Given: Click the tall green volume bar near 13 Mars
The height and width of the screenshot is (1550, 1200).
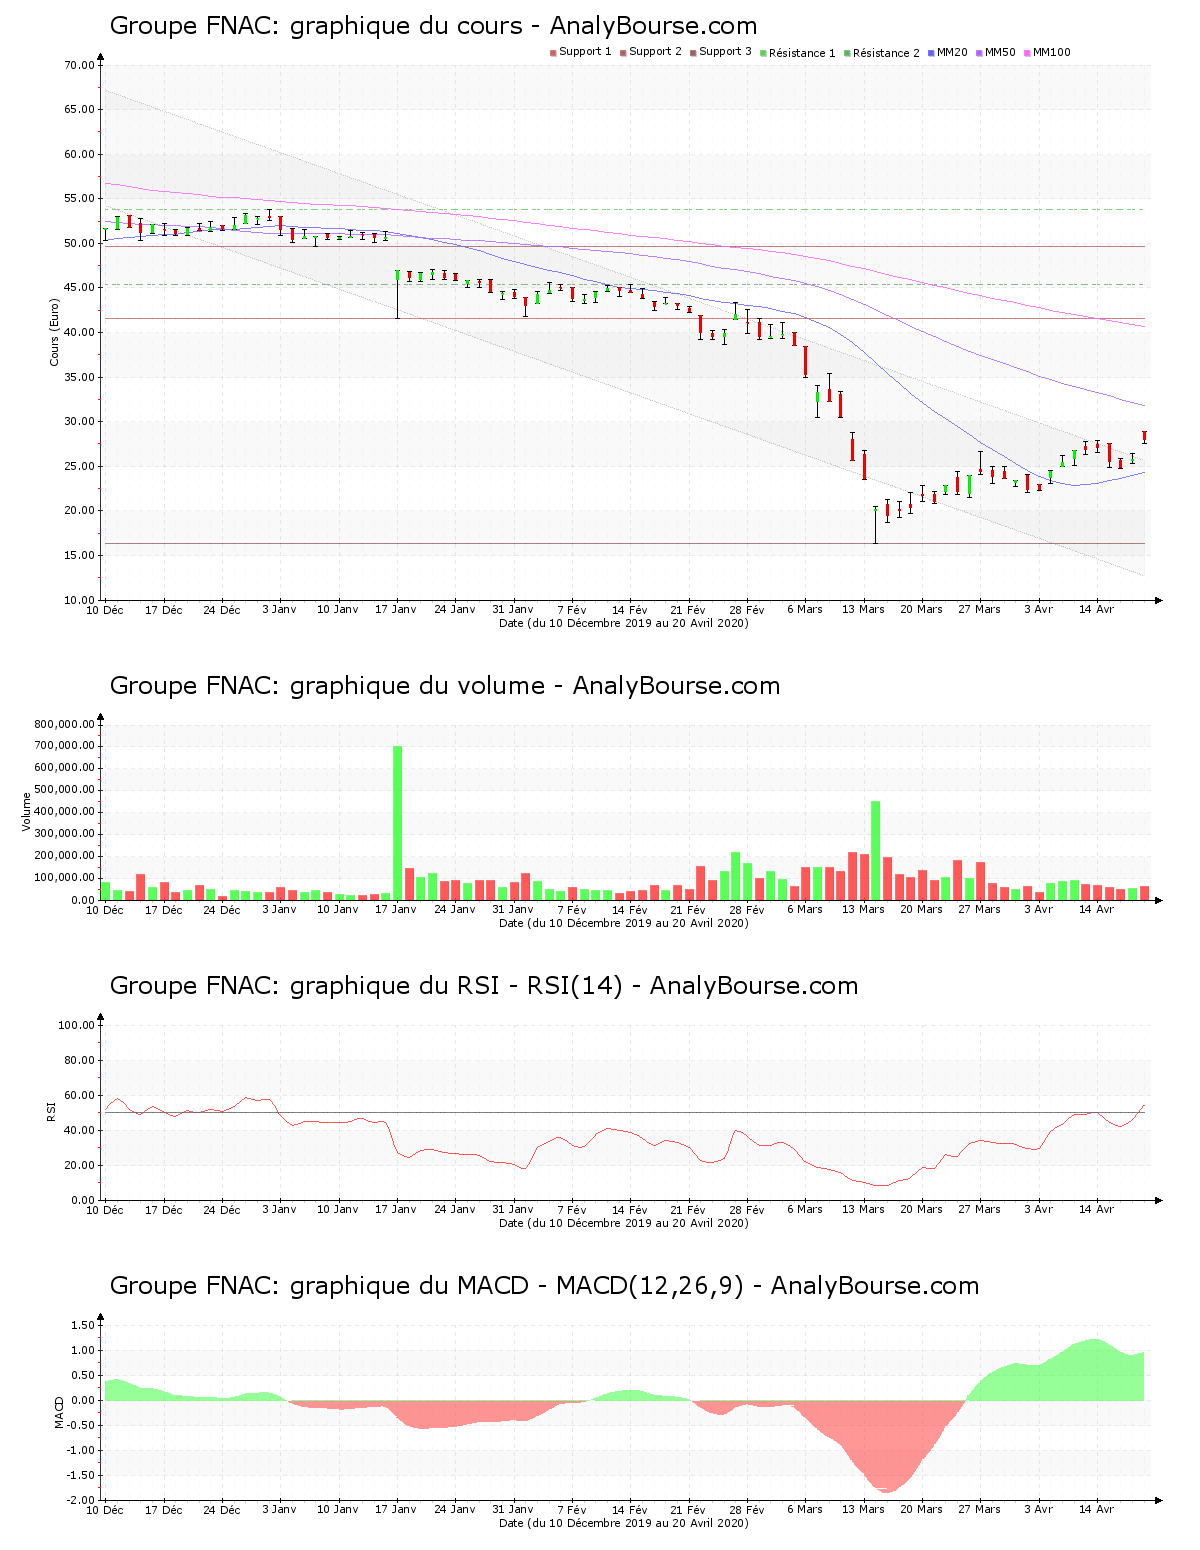Looking at the screenshot, I should tap(875, 851).
